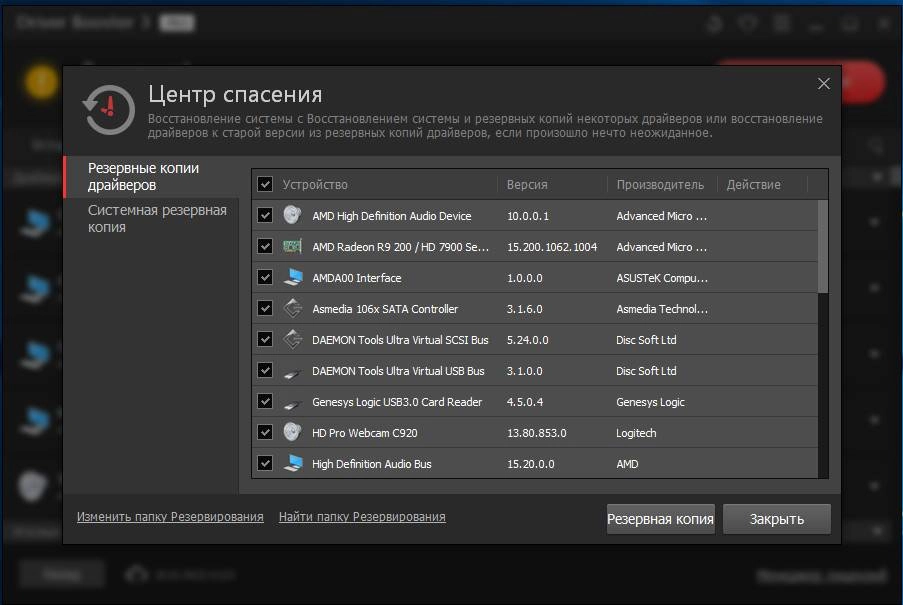Select version 1.0.0.0 of AMDA00 Interface
The height and width of the screenshot is (605, 903).
[x=525, y=278]
